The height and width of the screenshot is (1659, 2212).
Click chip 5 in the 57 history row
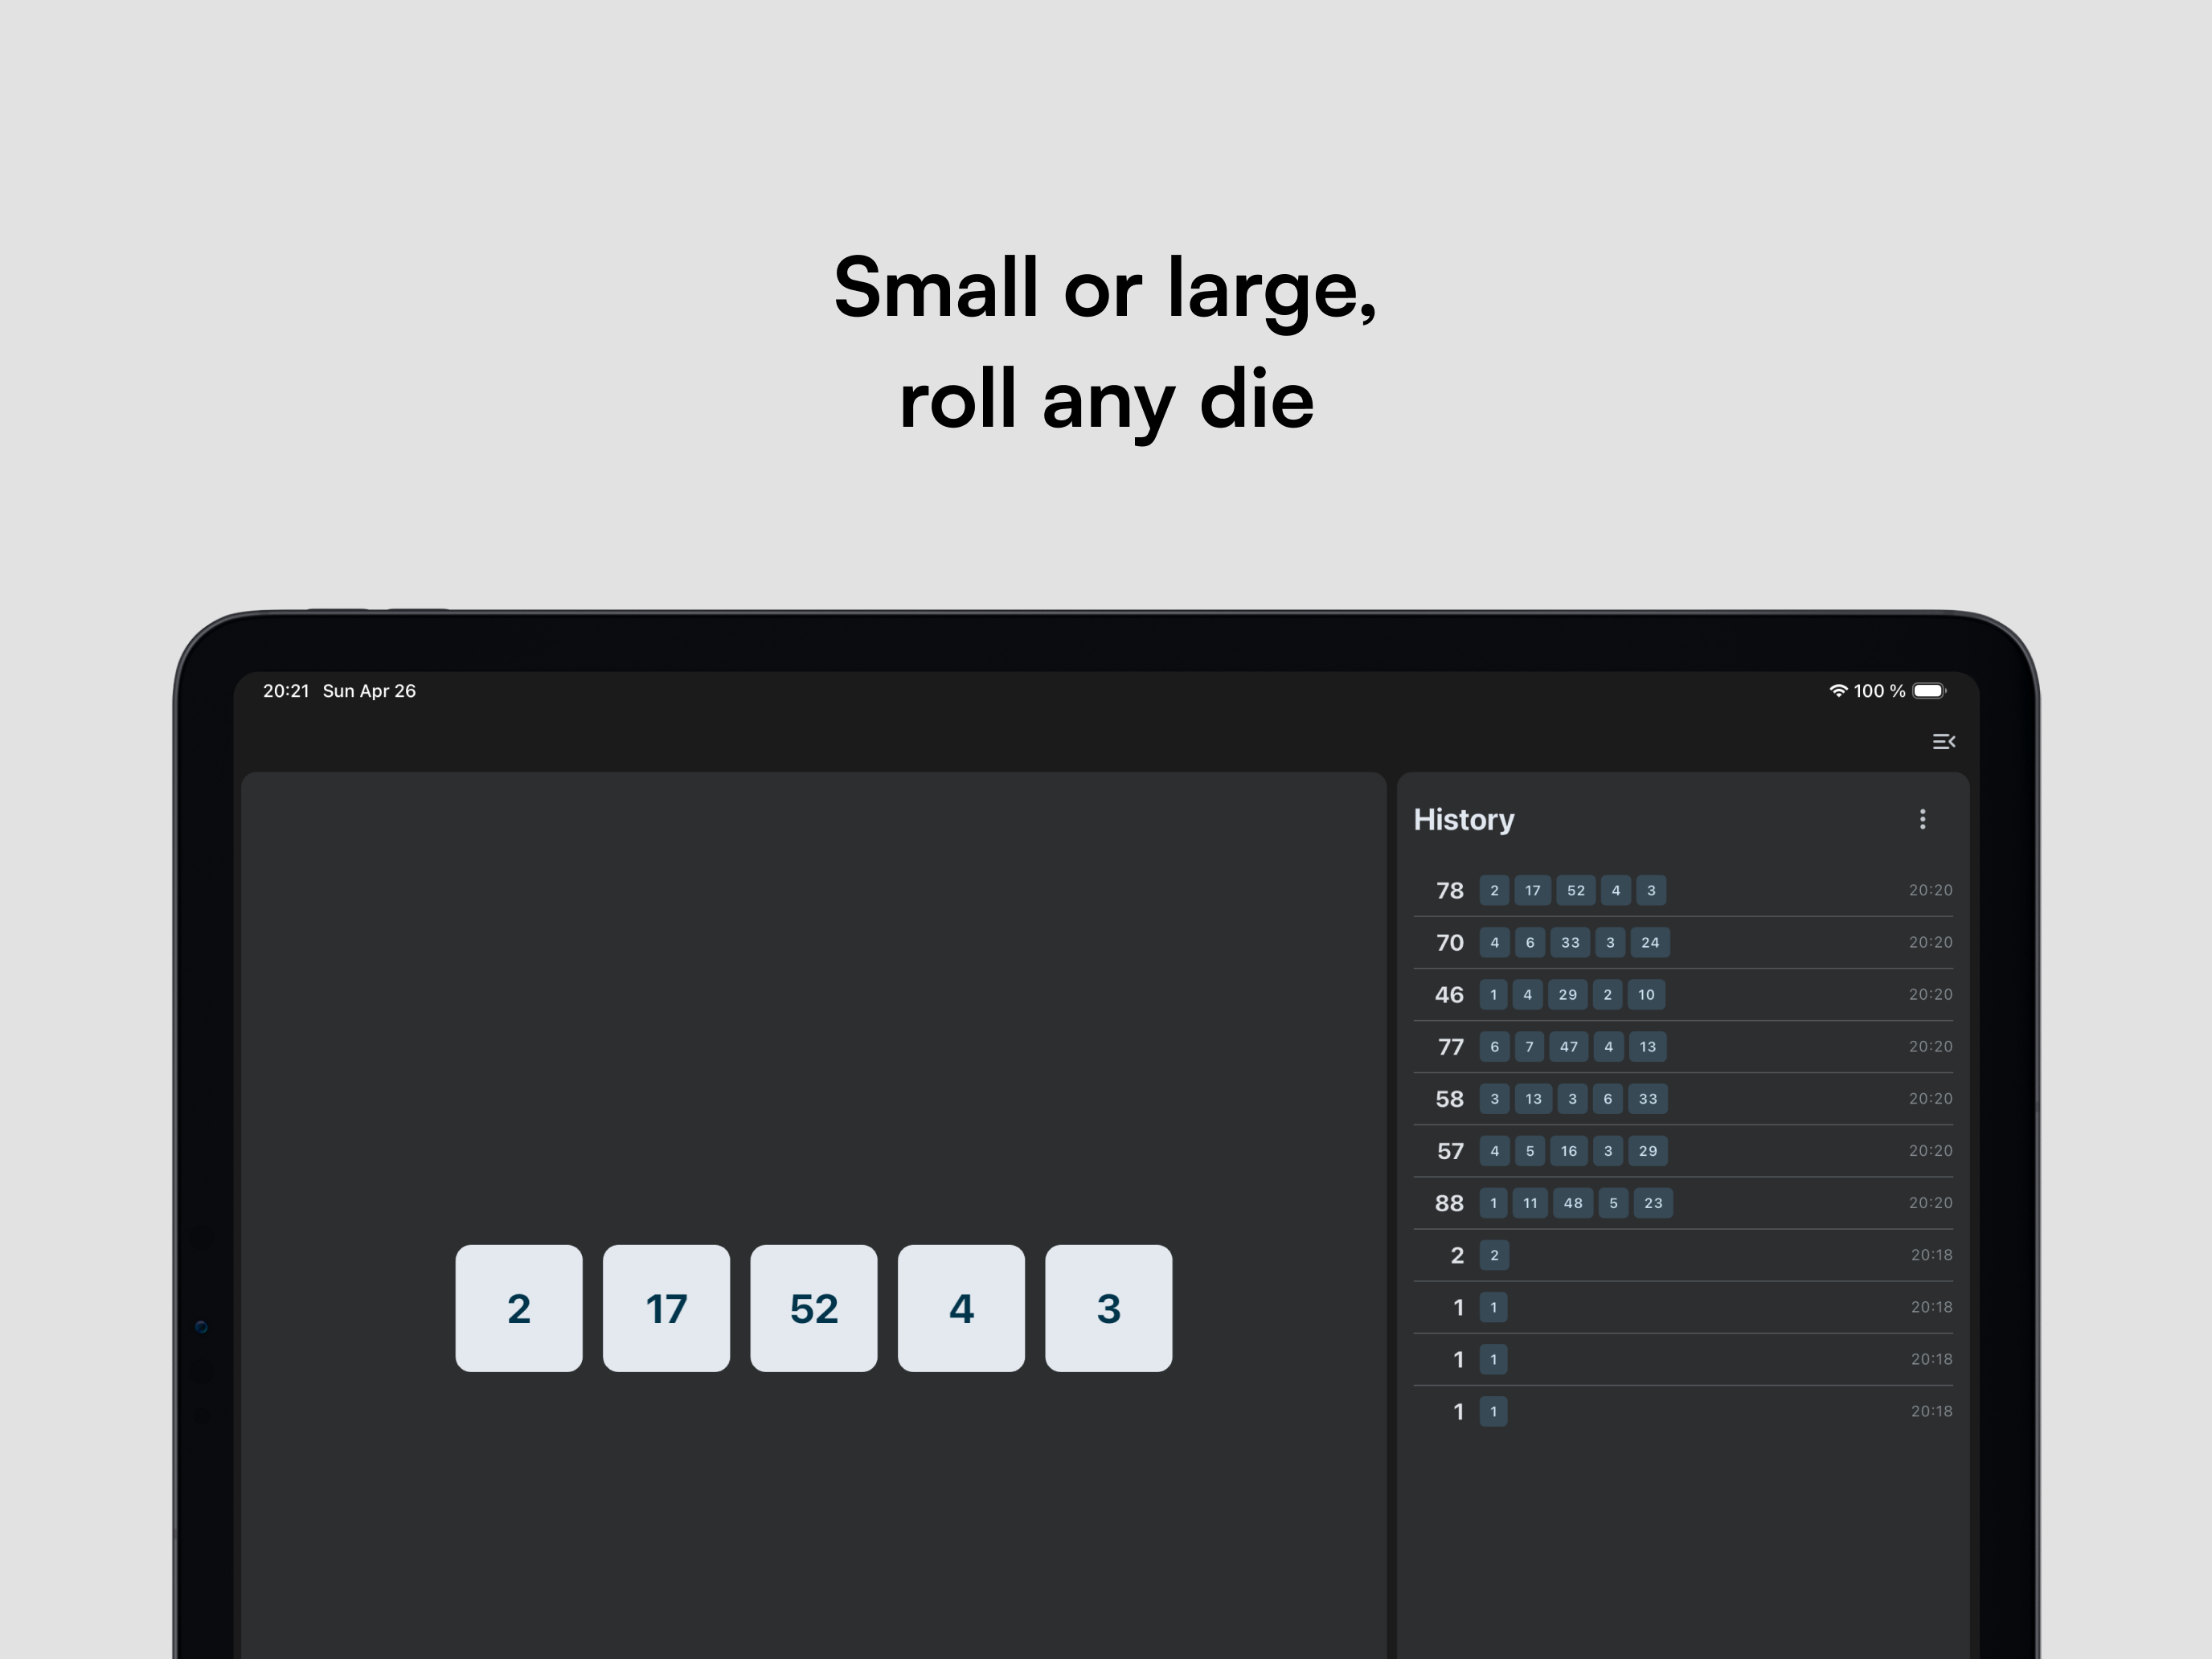(1529, 1150)
